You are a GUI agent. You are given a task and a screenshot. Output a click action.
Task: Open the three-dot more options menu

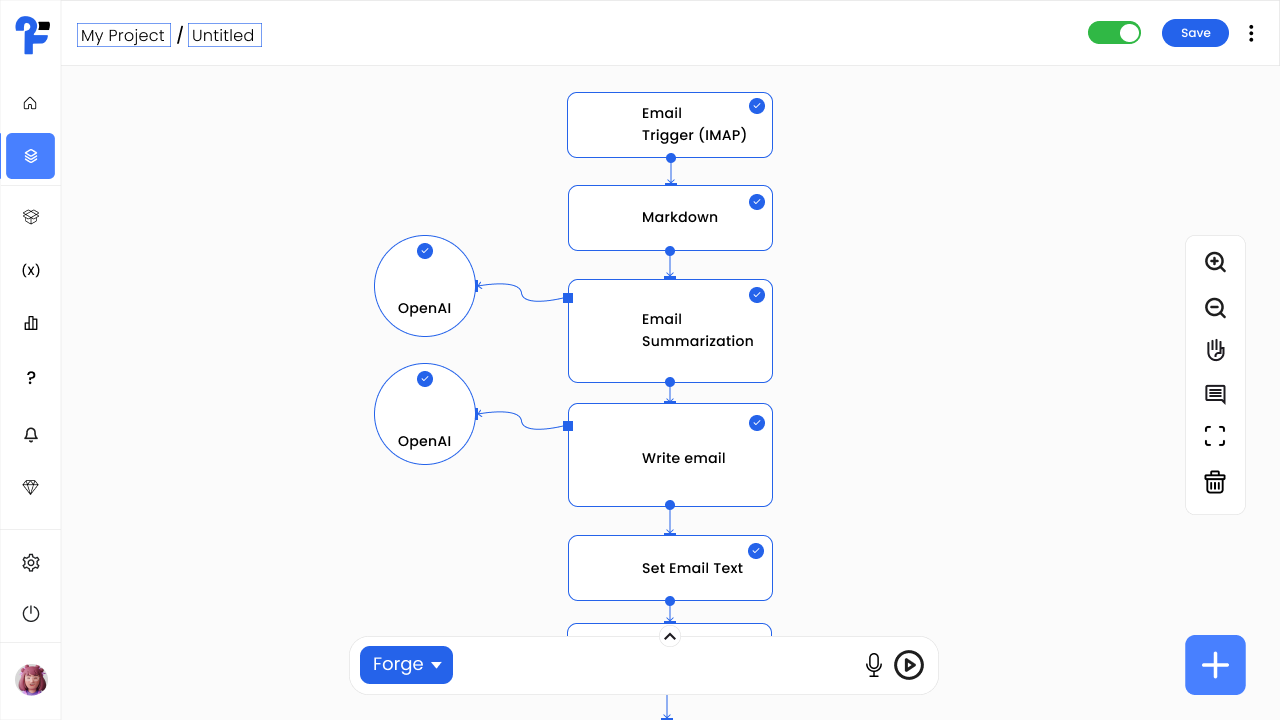tap(1251, 33)
